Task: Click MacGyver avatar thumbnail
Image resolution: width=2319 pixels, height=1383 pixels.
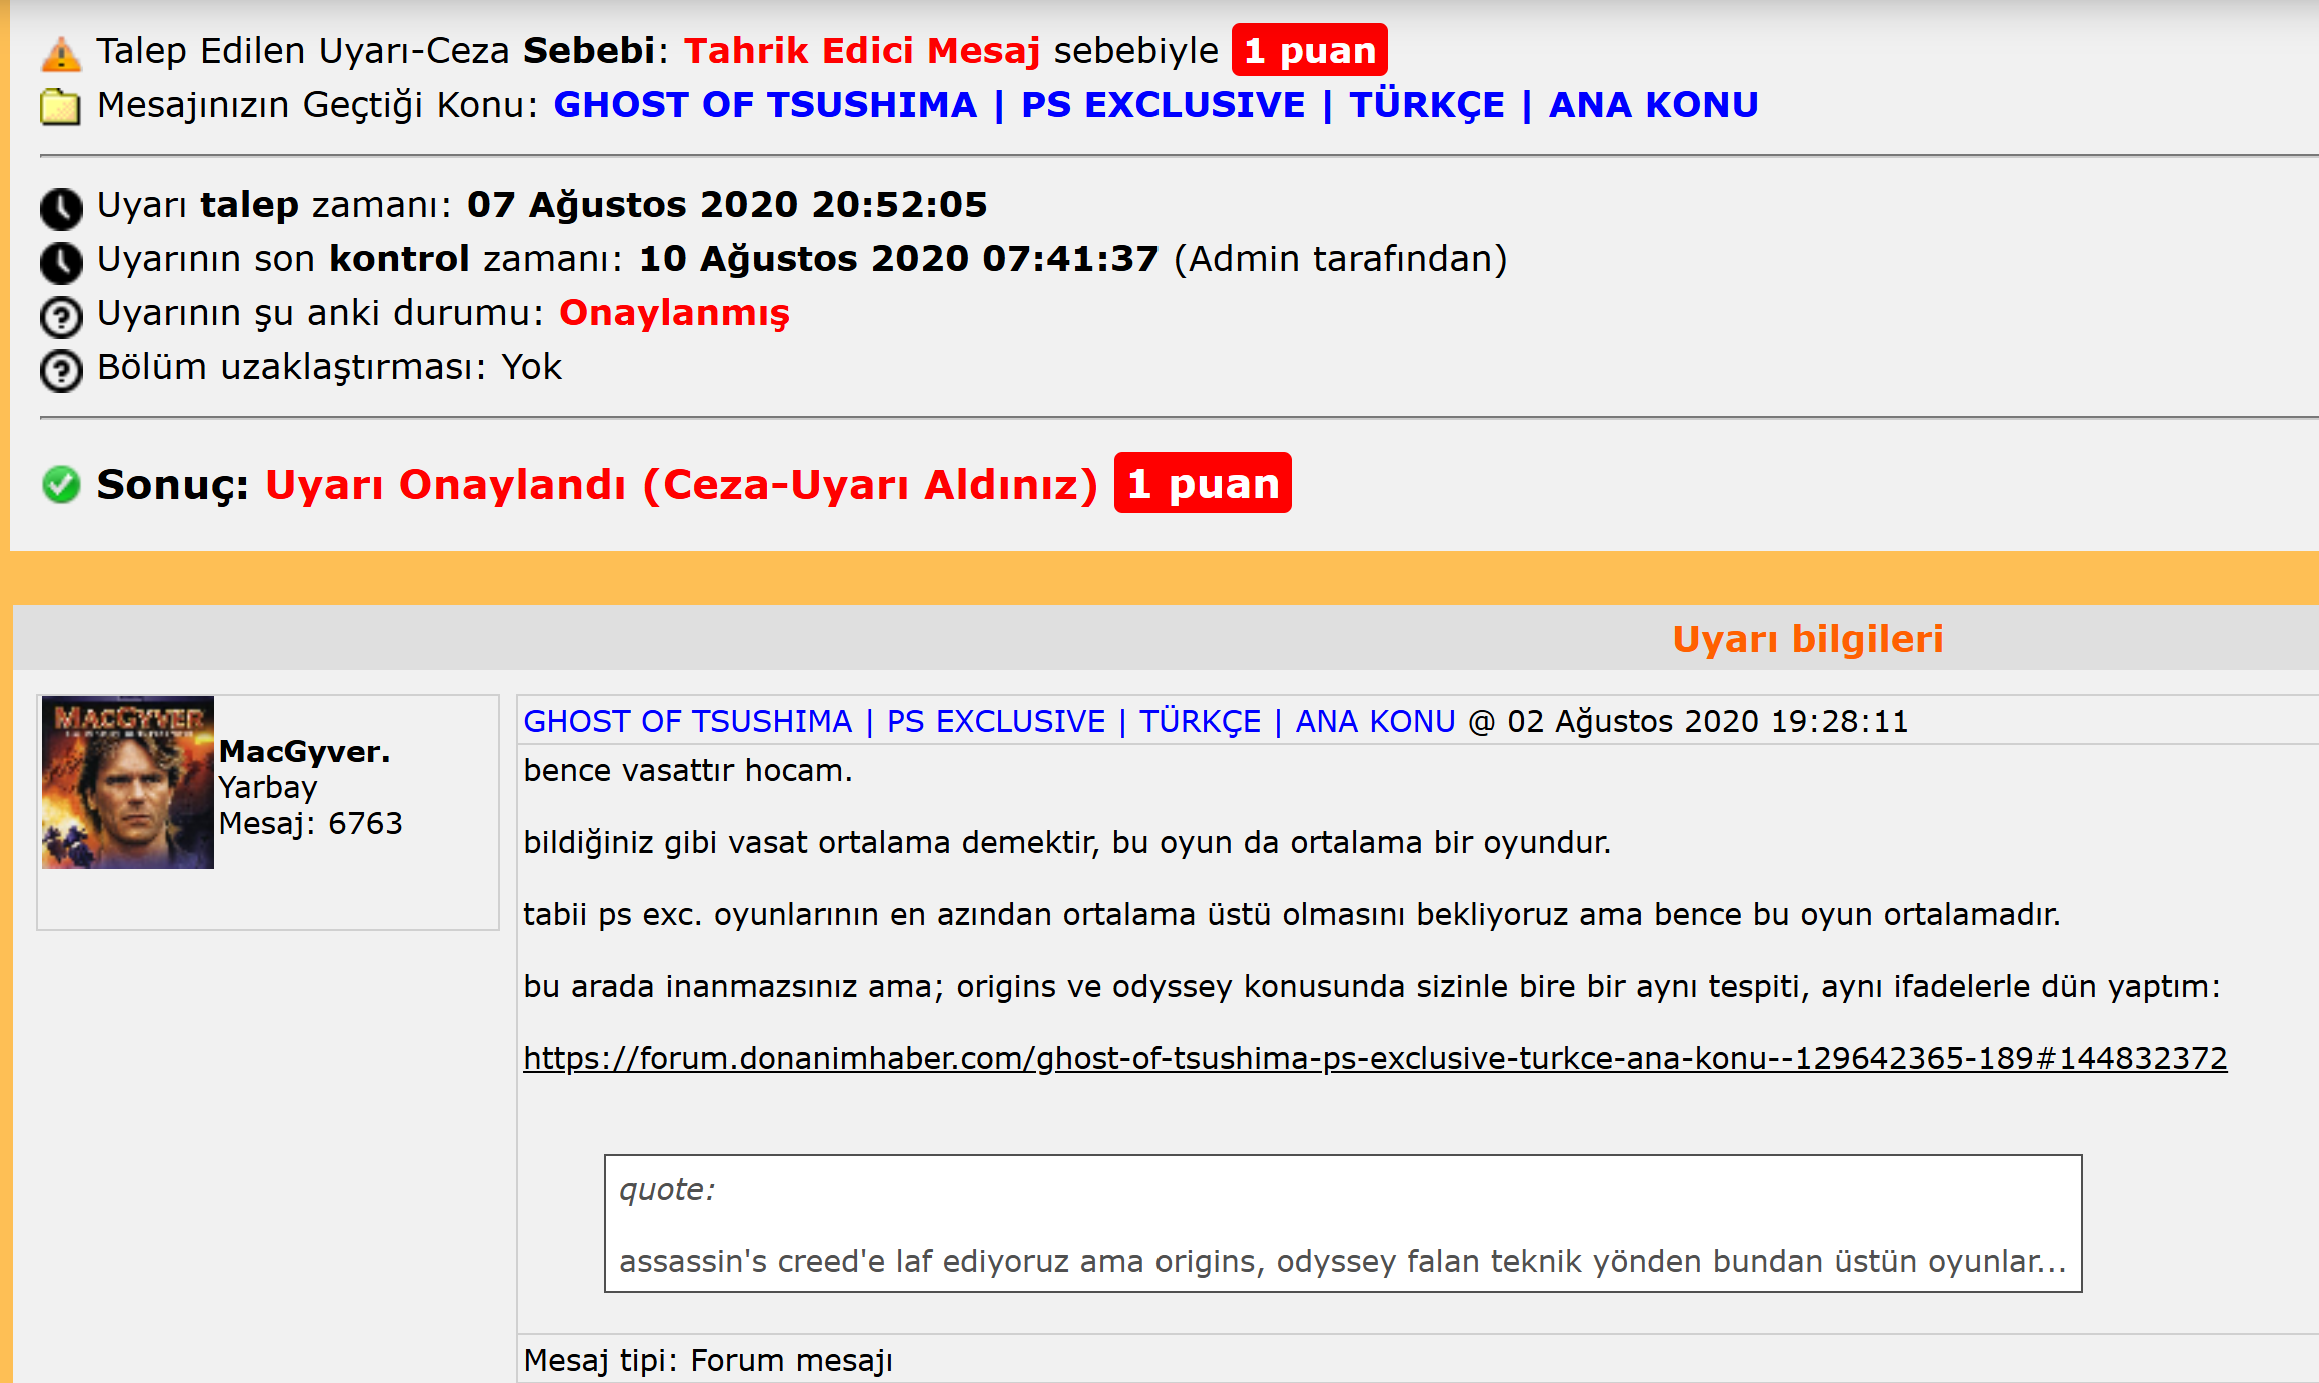Action: (128, 782)
